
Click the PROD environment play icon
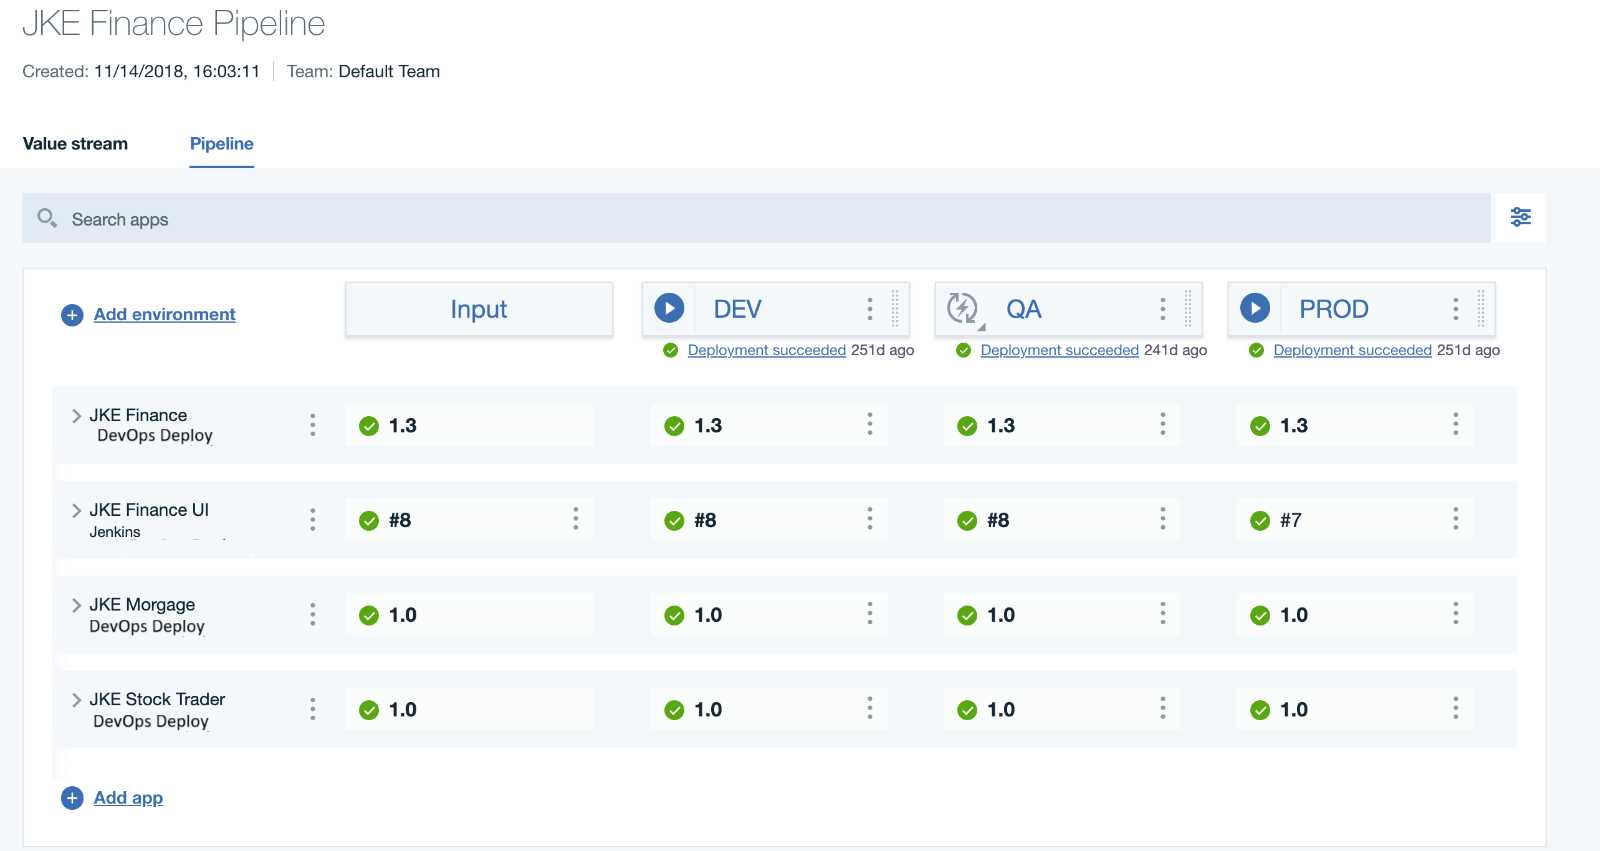1255,308
